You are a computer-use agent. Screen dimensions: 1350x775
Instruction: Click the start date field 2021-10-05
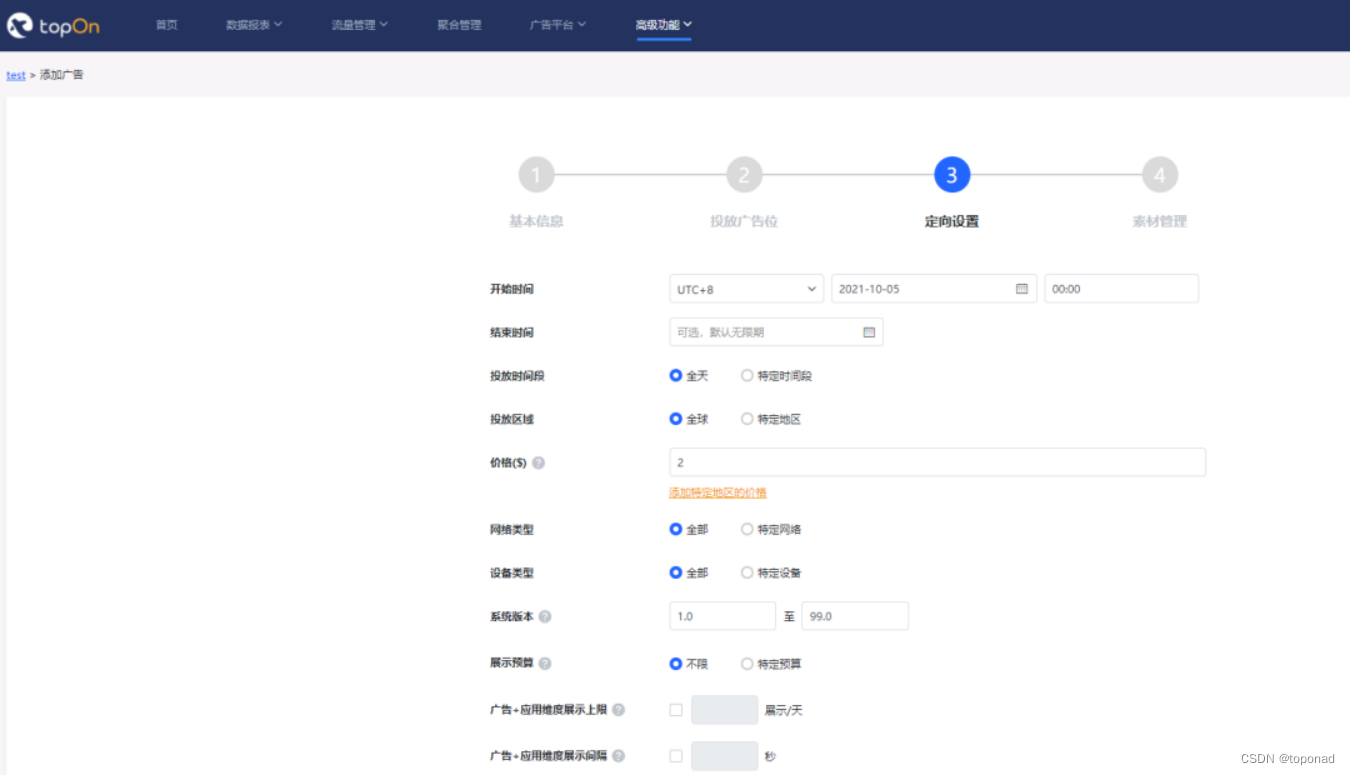934,289
